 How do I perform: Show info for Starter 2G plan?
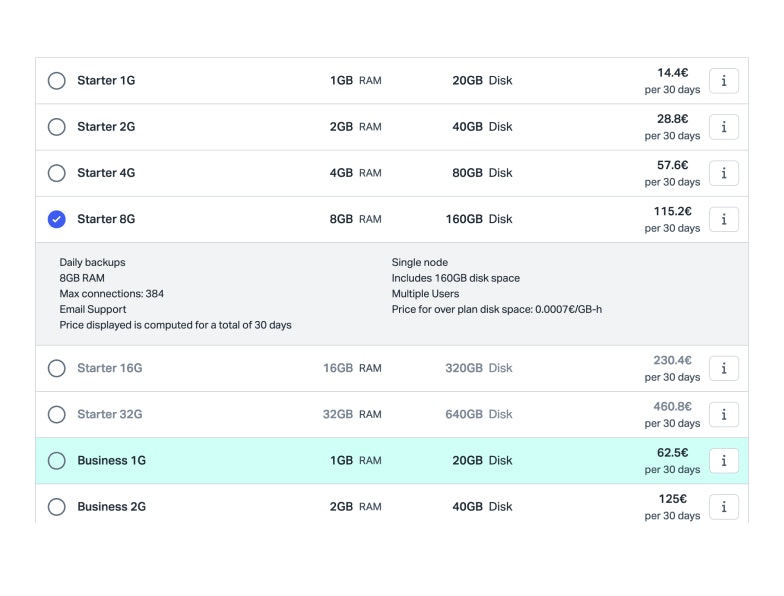[x=724, y=127]
